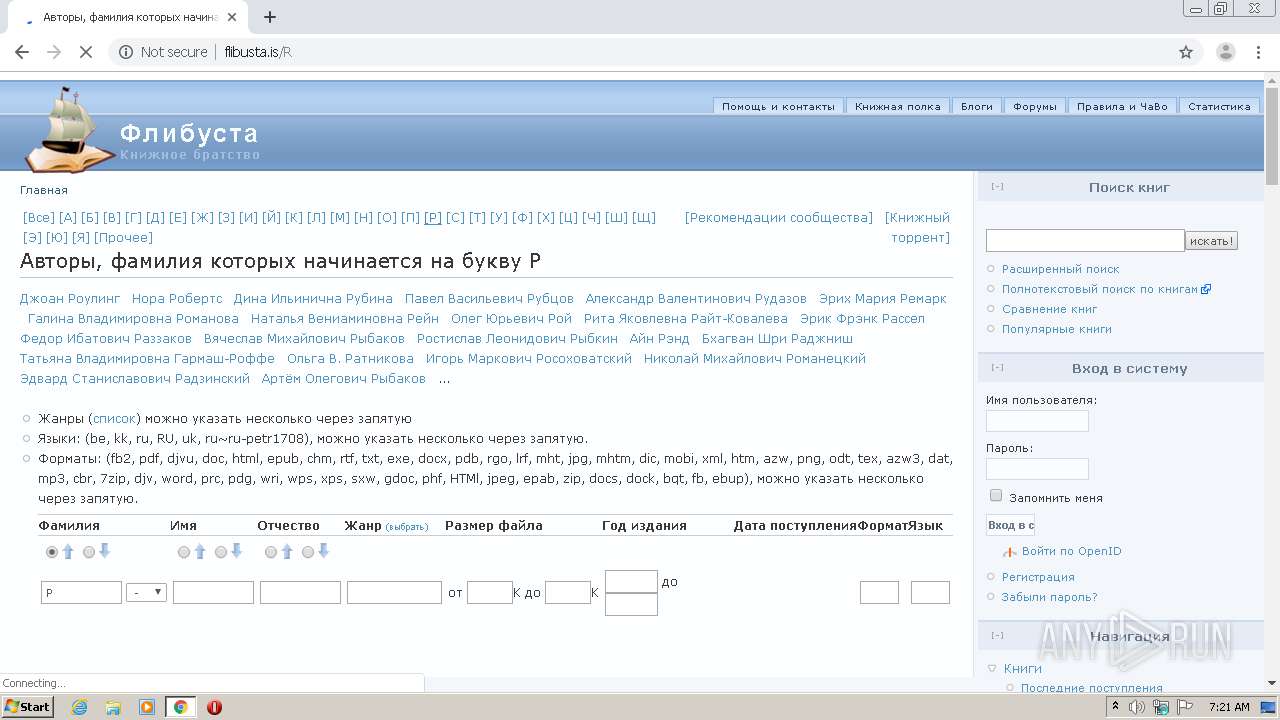The image size is (1280, 720).
Task: Open Статистика tab
Action: 1219,106
